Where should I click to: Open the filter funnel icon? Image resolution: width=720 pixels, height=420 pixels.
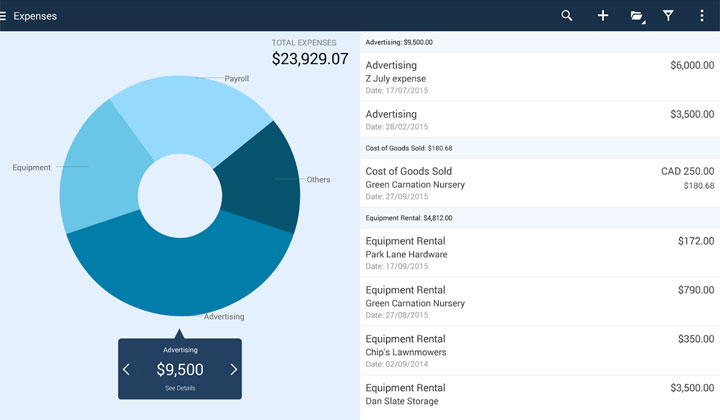(x=668, y=16)
